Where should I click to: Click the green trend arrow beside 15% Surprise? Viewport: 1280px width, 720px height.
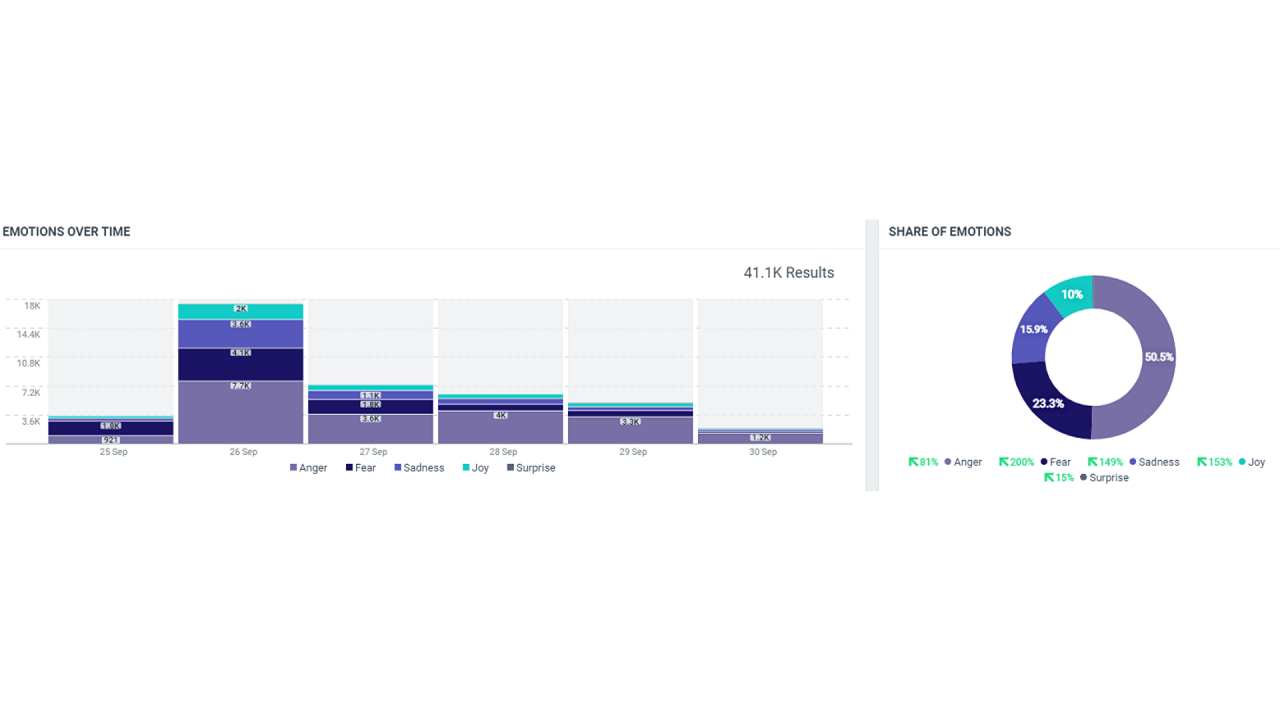1049,478
